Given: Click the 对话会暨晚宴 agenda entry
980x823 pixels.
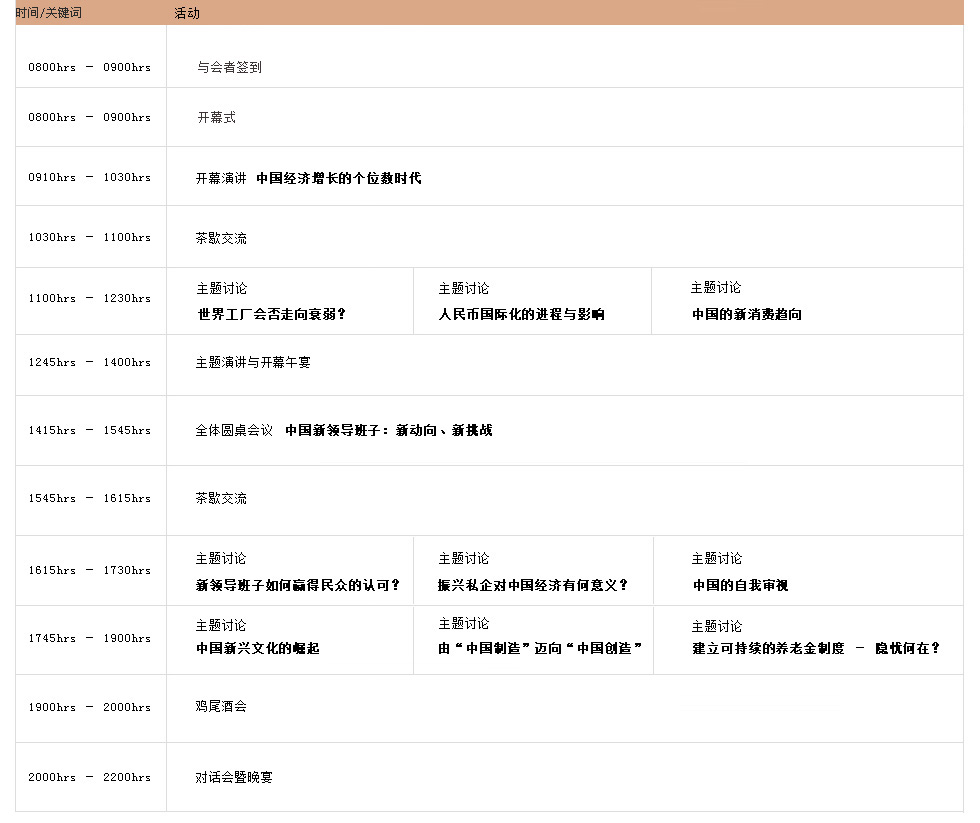Looking at the screenshot, I should 234,777.
